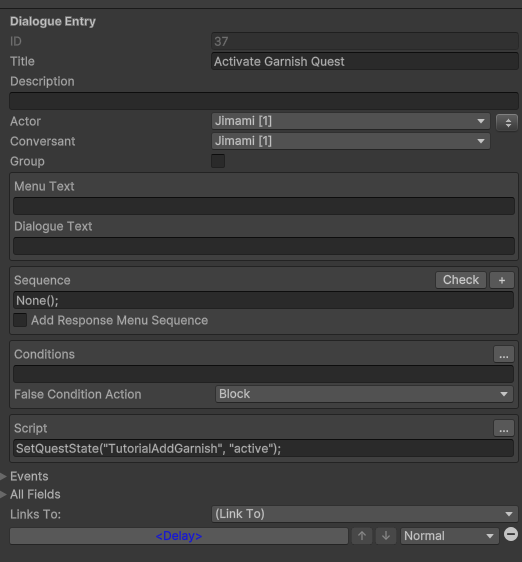This screenshot has width=522, height=562.
Task: Open the Conditions wizard ellipsis button
Action: click(x=504, y=354)
